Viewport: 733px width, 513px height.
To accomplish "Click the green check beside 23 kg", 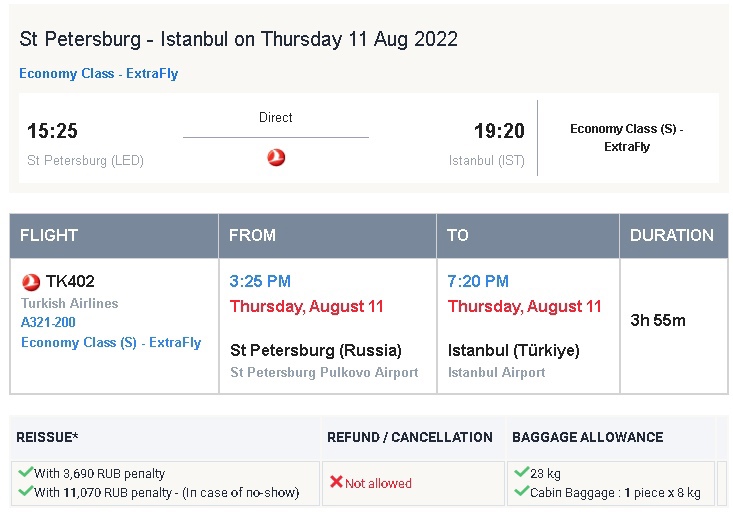I will click(x=521, y=472).
